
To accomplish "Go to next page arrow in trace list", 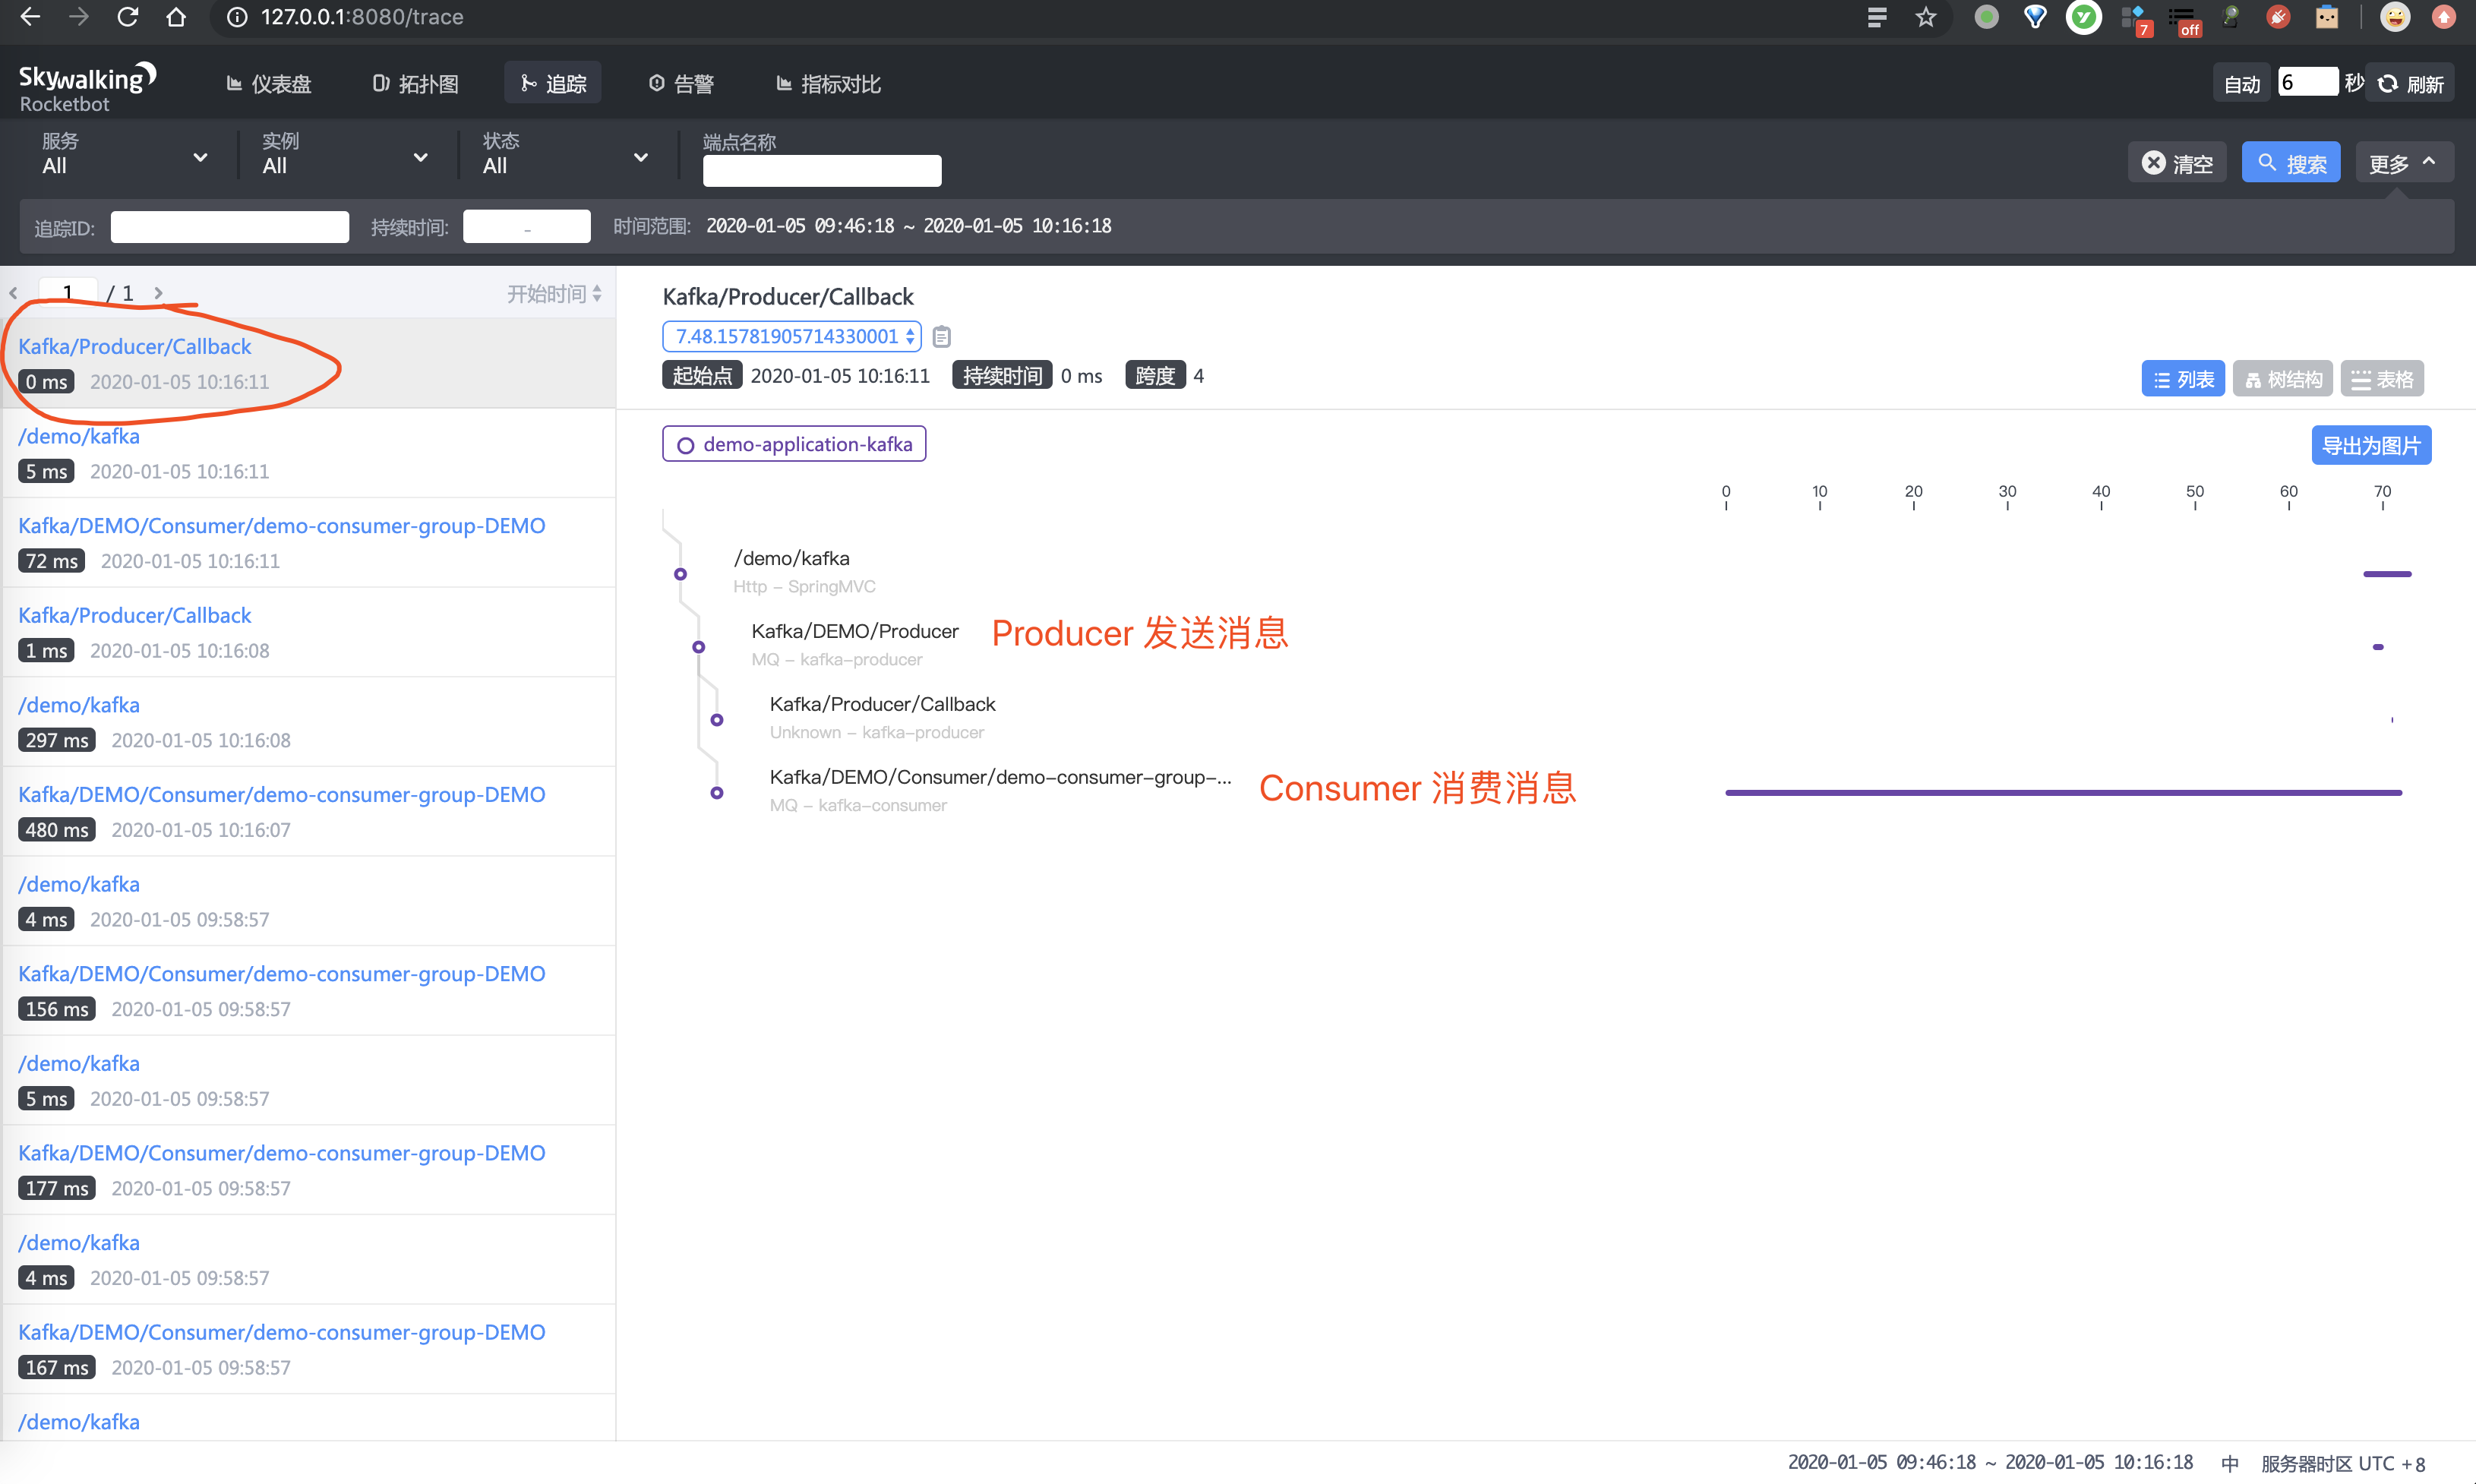I will [158, 293].
